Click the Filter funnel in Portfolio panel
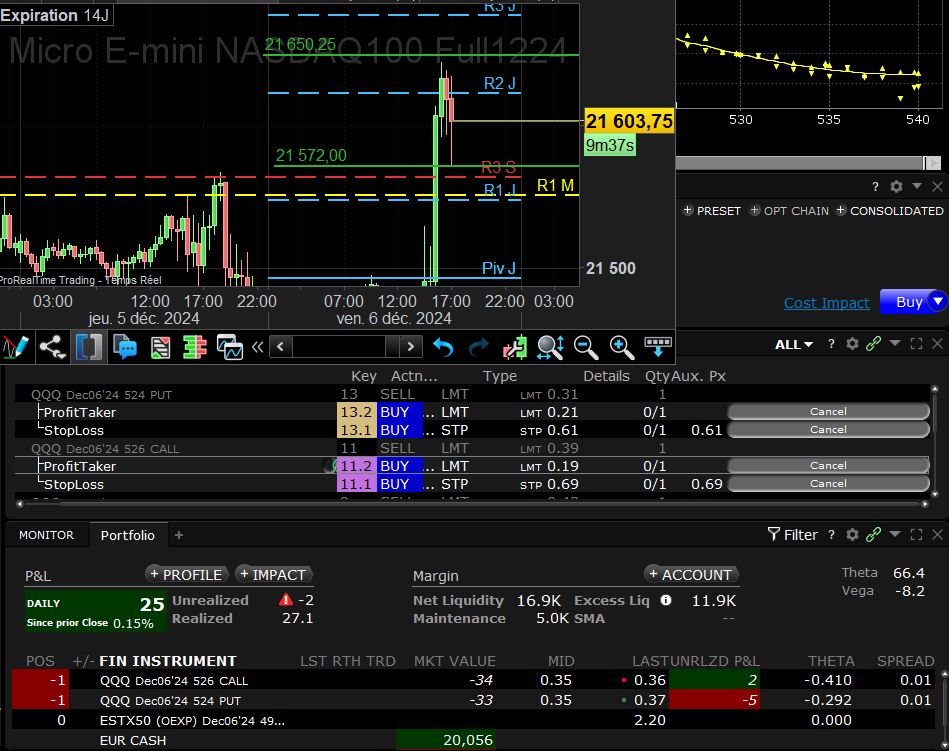 pos(792,535)
